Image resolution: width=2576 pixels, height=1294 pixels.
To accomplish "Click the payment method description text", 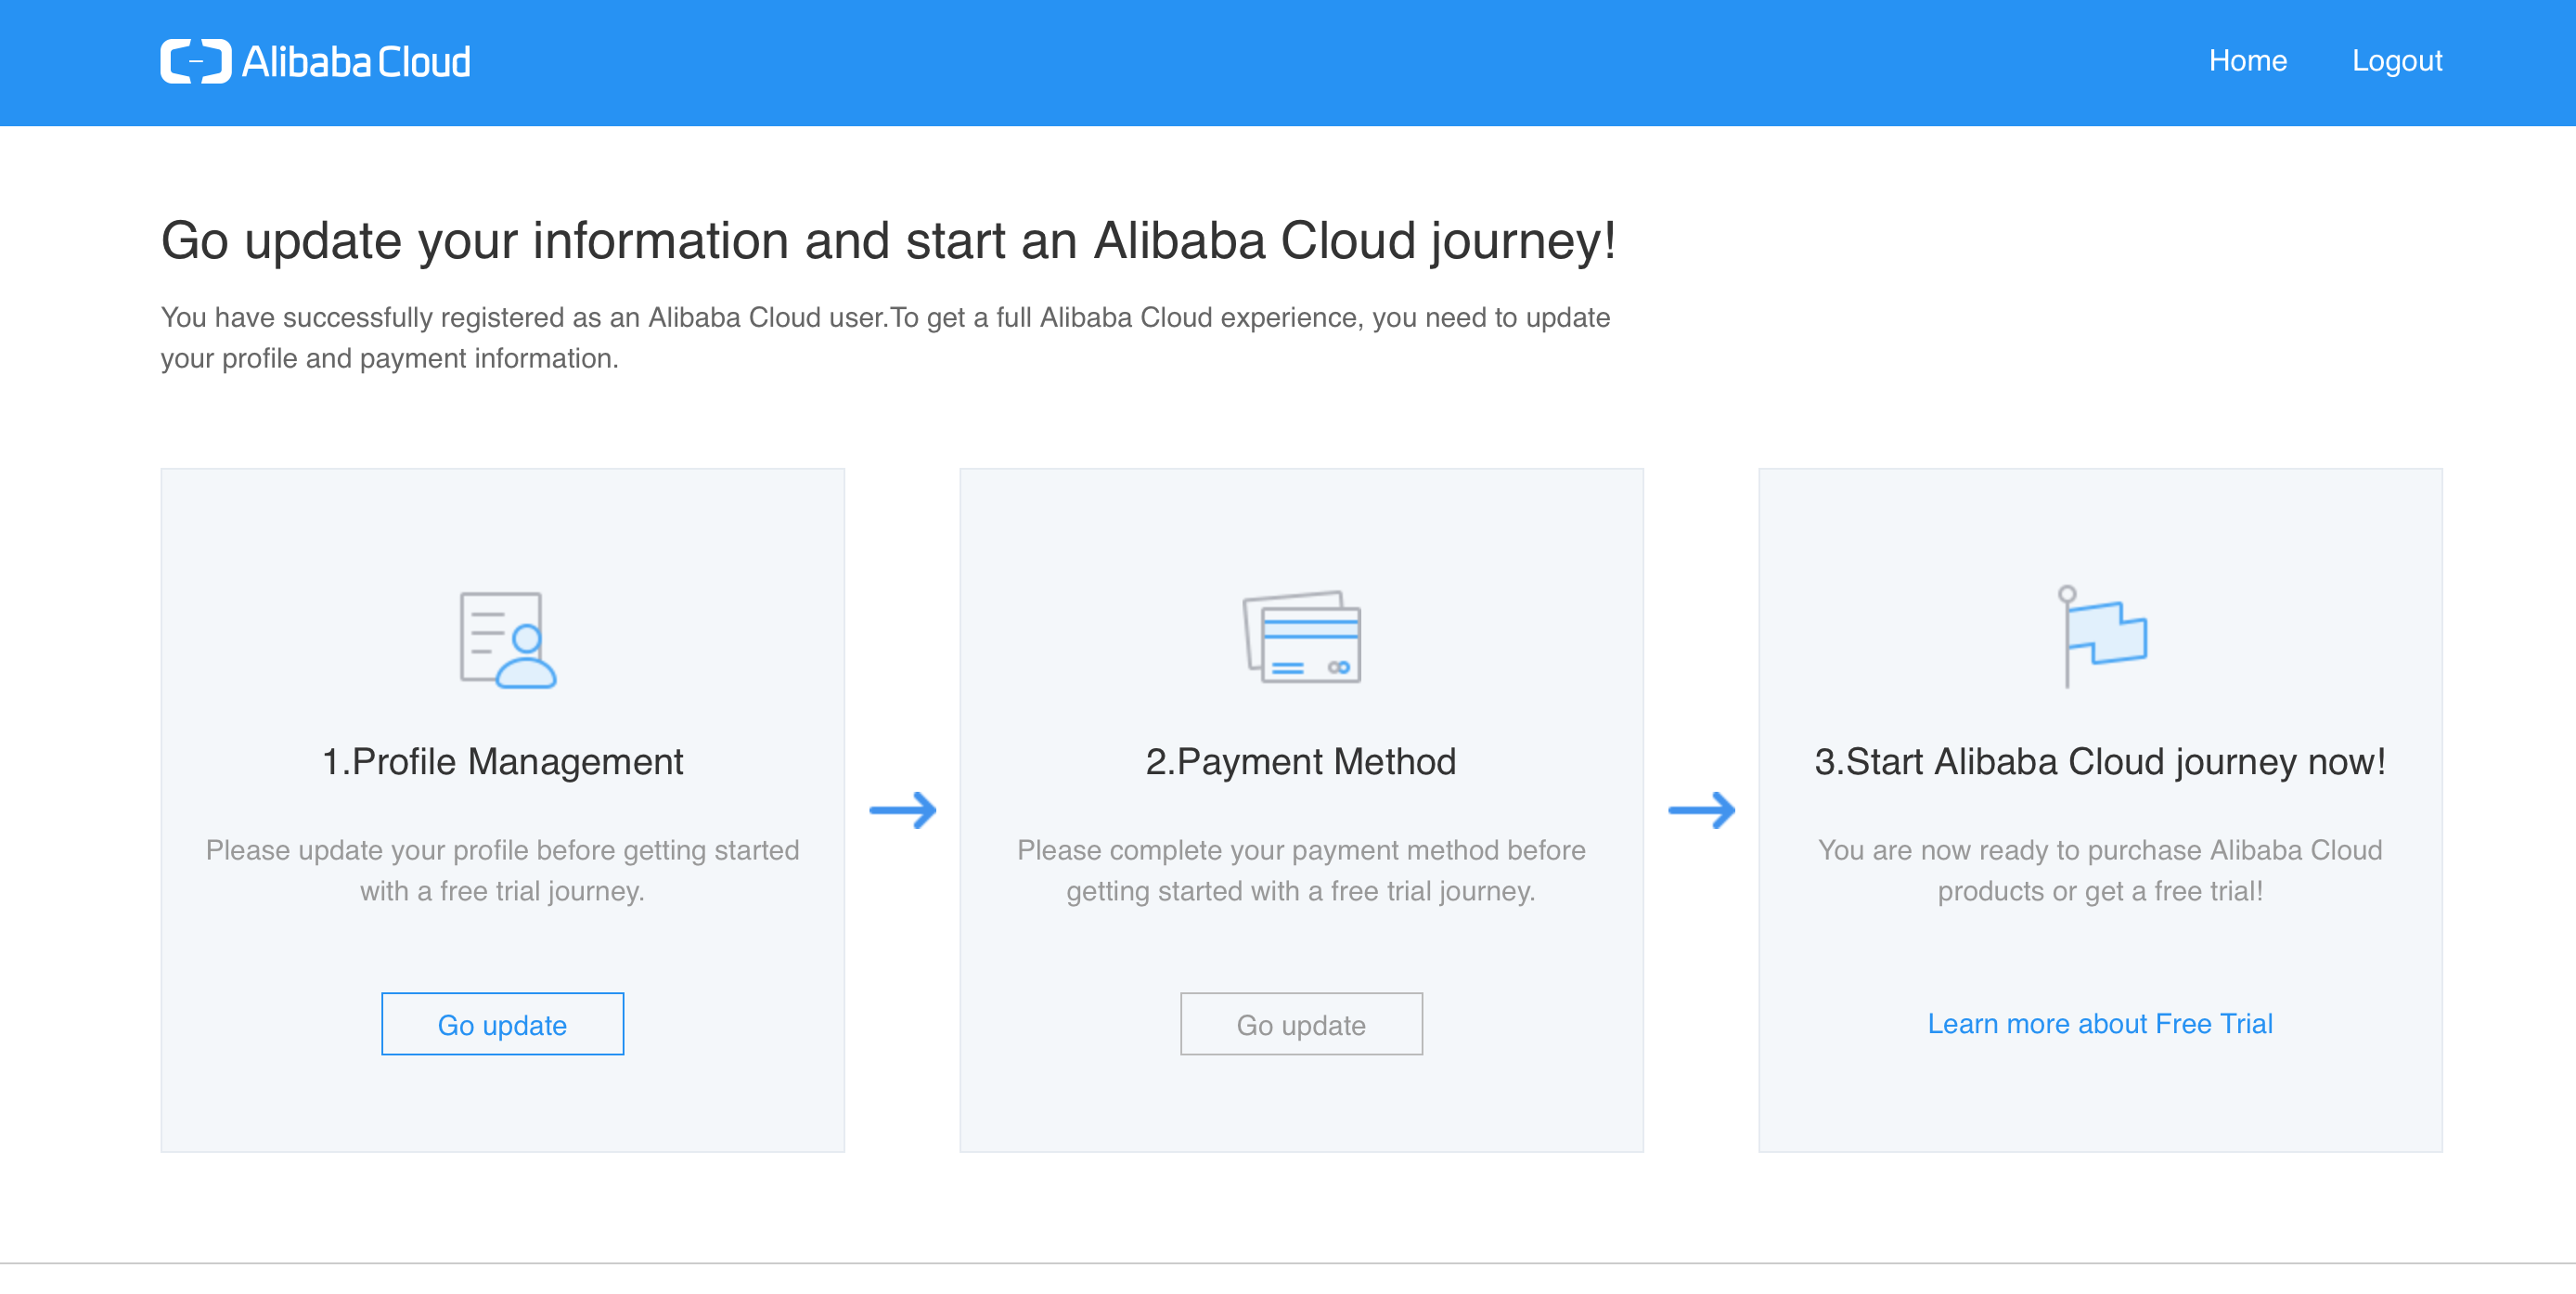I will click(1300, 870).
